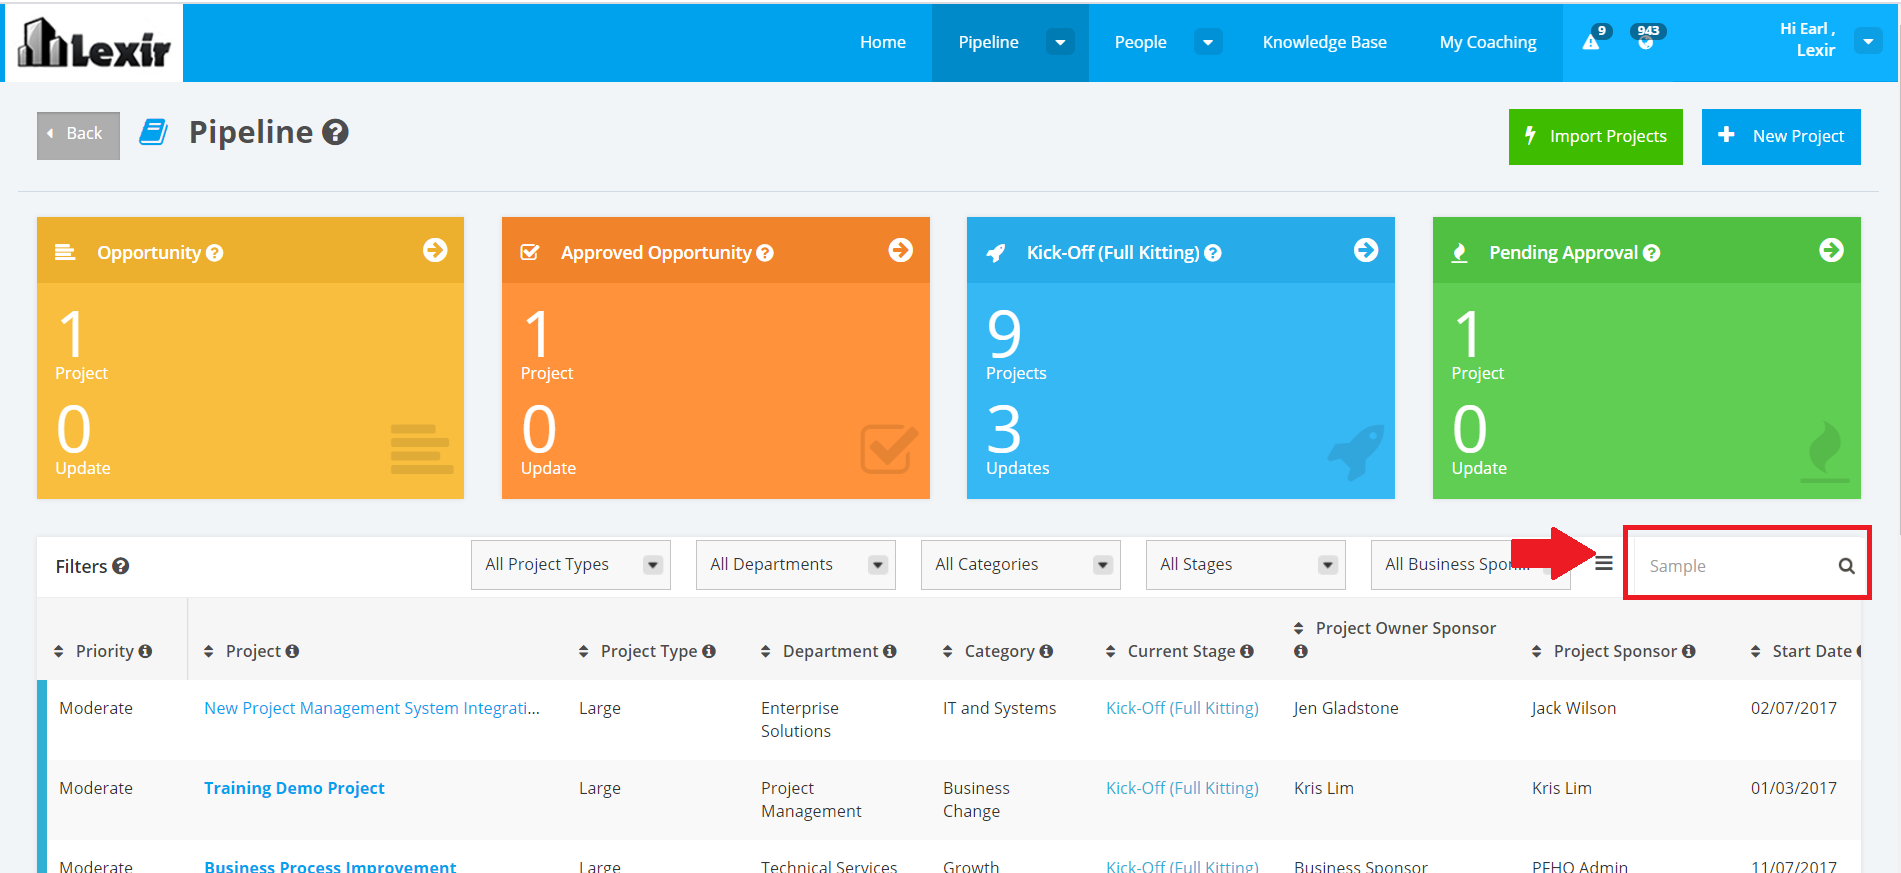Expand the Pipeline menu dropdown arrow
Screen dimensions: 1901x873
(x=1060, y=42)
